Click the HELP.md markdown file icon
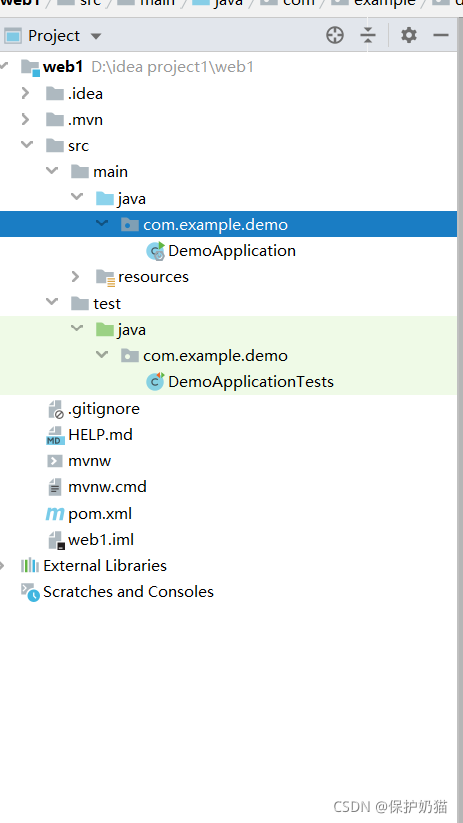This screenshot has height=823, width=463. coord(55,435)
